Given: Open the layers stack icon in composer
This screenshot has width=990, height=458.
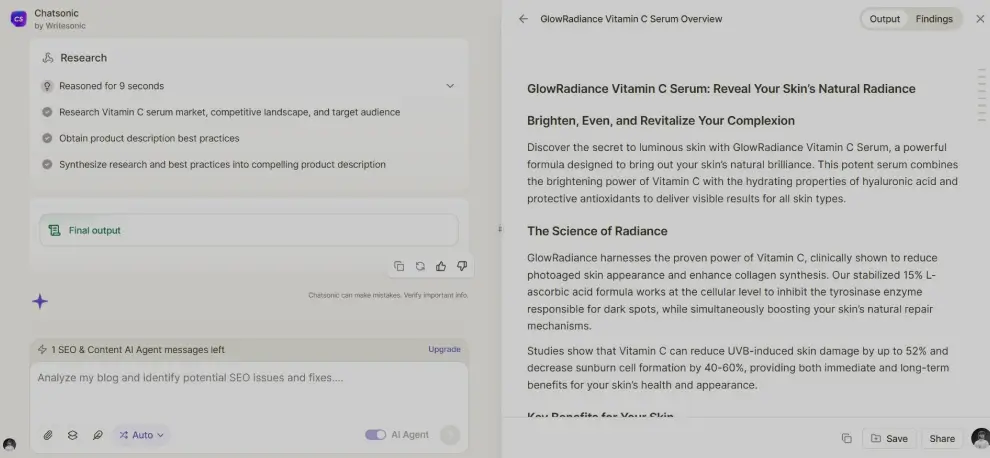Looking at the screenshot, I should click(73, 435).
